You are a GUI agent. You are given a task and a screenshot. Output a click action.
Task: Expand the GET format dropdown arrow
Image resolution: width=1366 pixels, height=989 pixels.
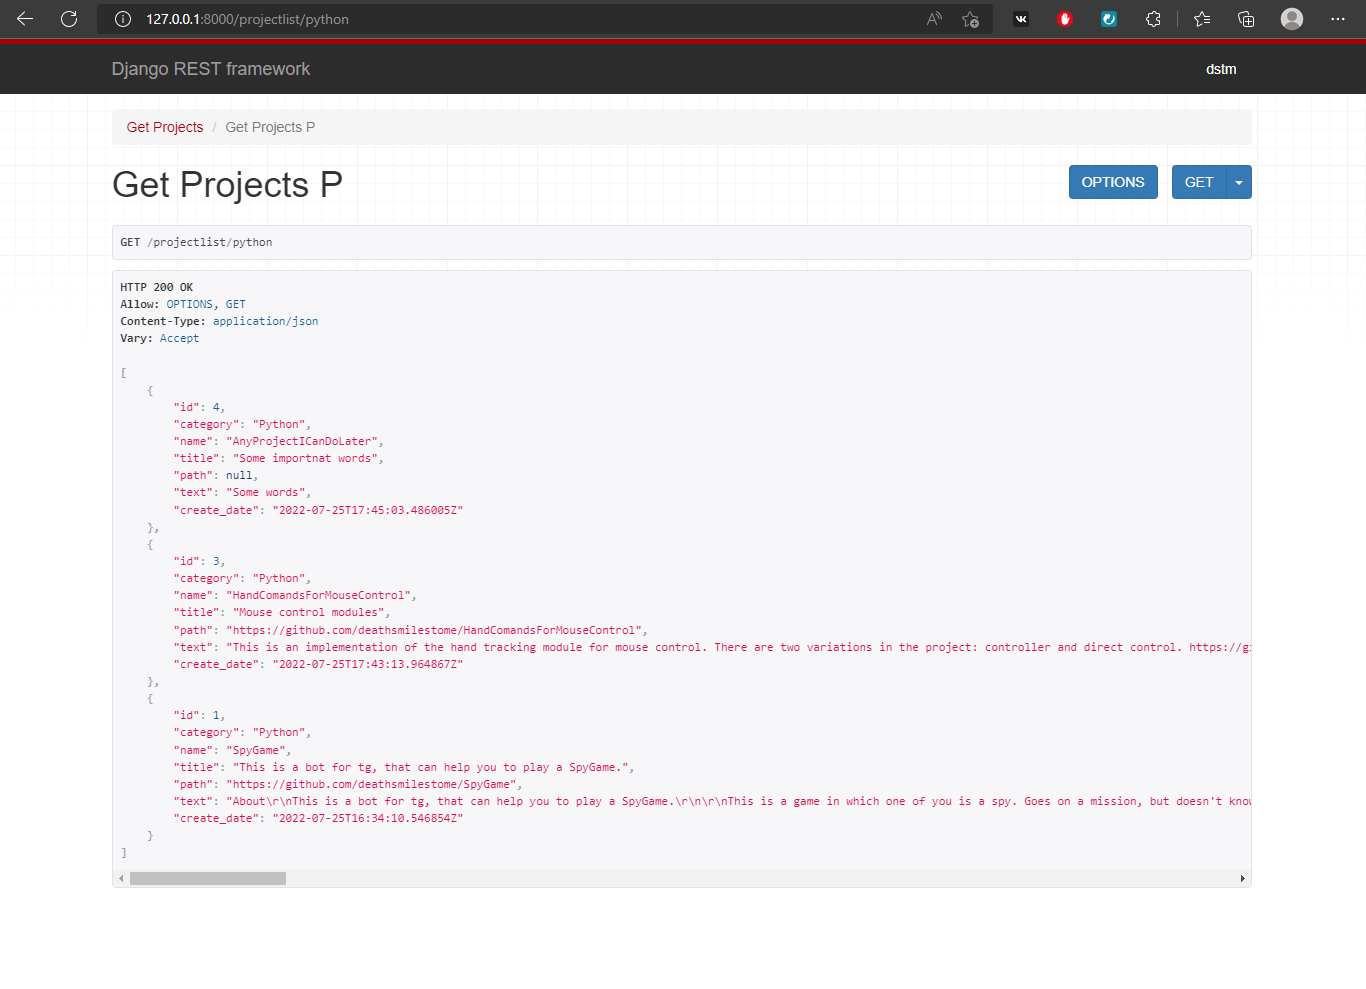point(1239,182)
